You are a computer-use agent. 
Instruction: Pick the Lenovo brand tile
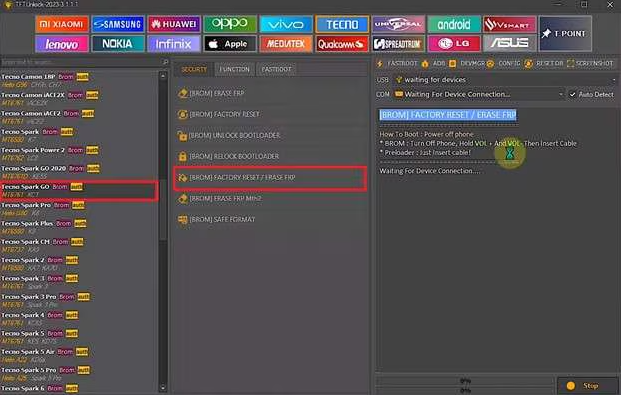pyautogui.click(x=61, y=44)
